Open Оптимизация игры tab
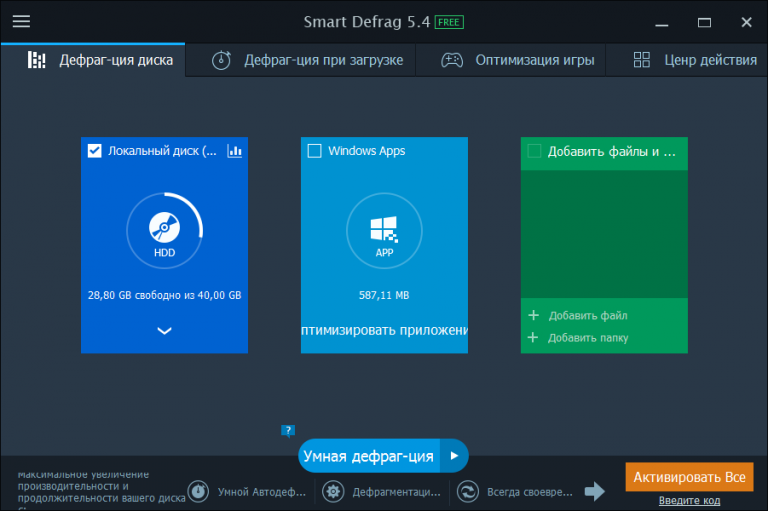768x511 pixels. [510, 60]
